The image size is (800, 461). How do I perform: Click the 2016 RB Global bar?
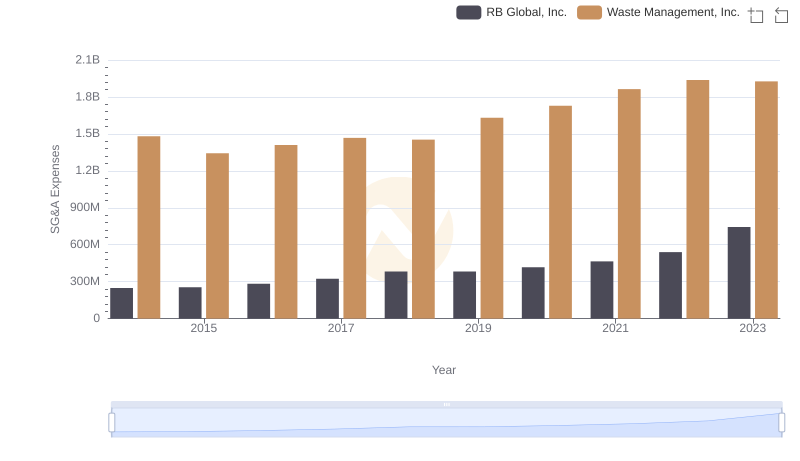259,301
